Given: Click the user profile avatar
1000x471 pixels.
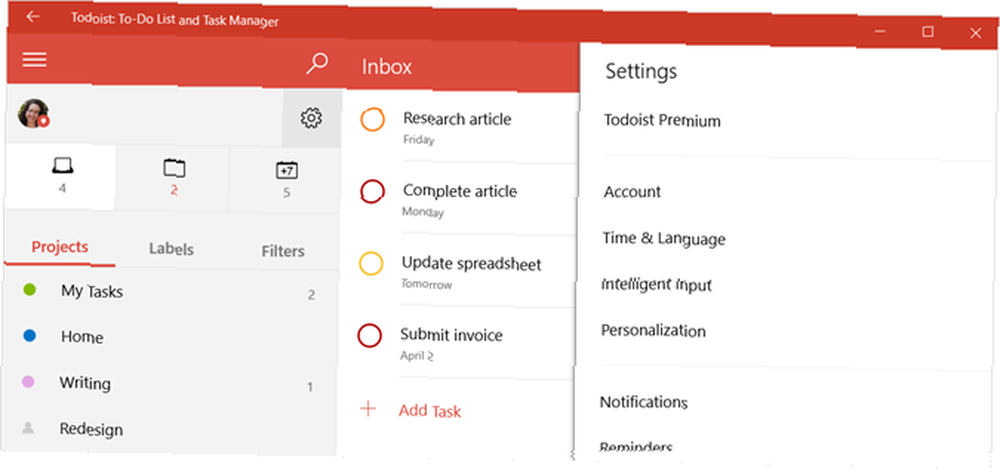Looking at the screenshot, I should click(34, 113).
